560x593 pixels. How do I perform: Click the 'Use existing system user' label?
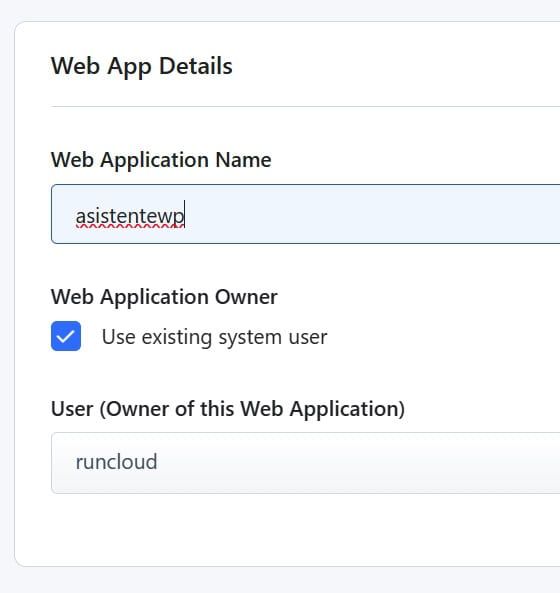214,337
